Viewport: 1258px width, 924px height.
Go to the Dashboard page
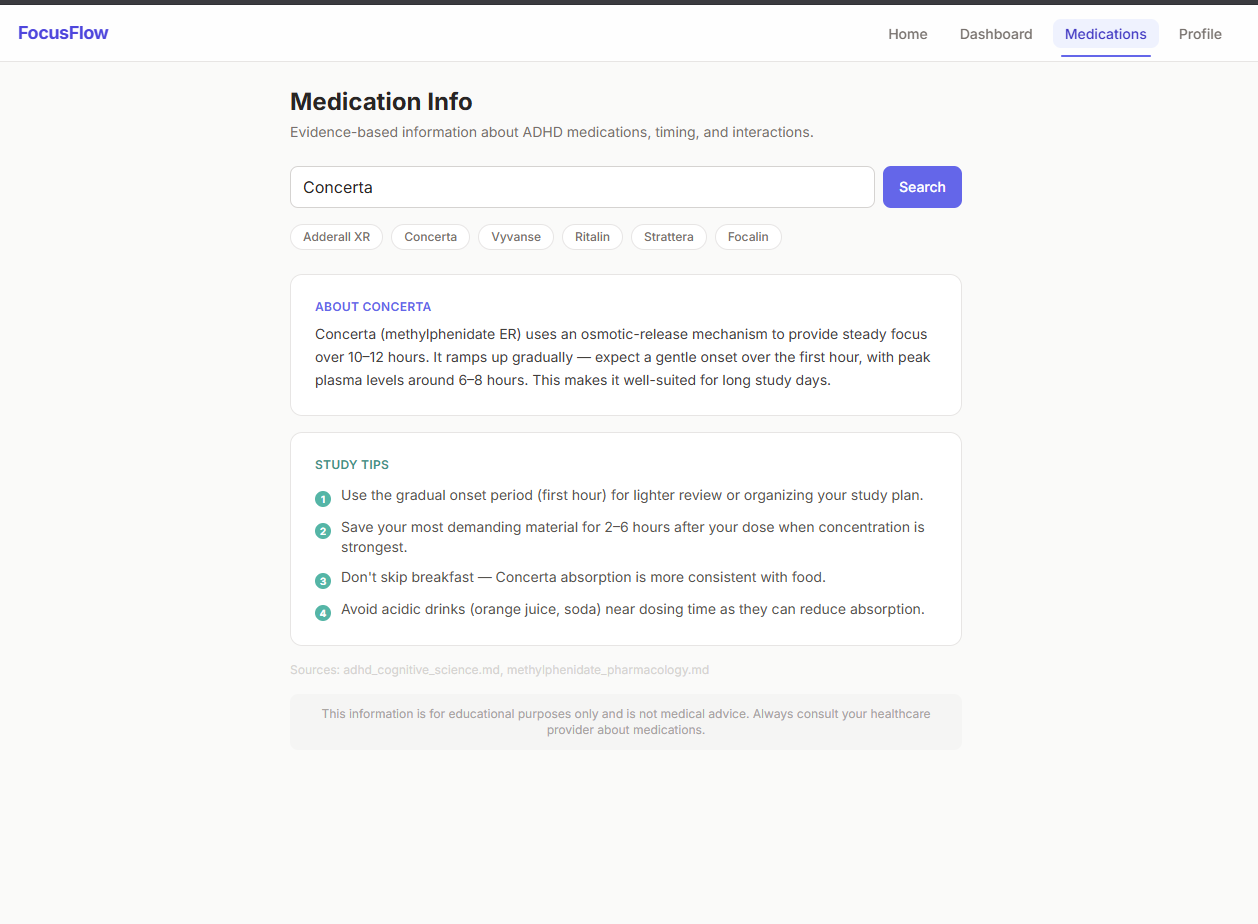[x=996, y=34]
